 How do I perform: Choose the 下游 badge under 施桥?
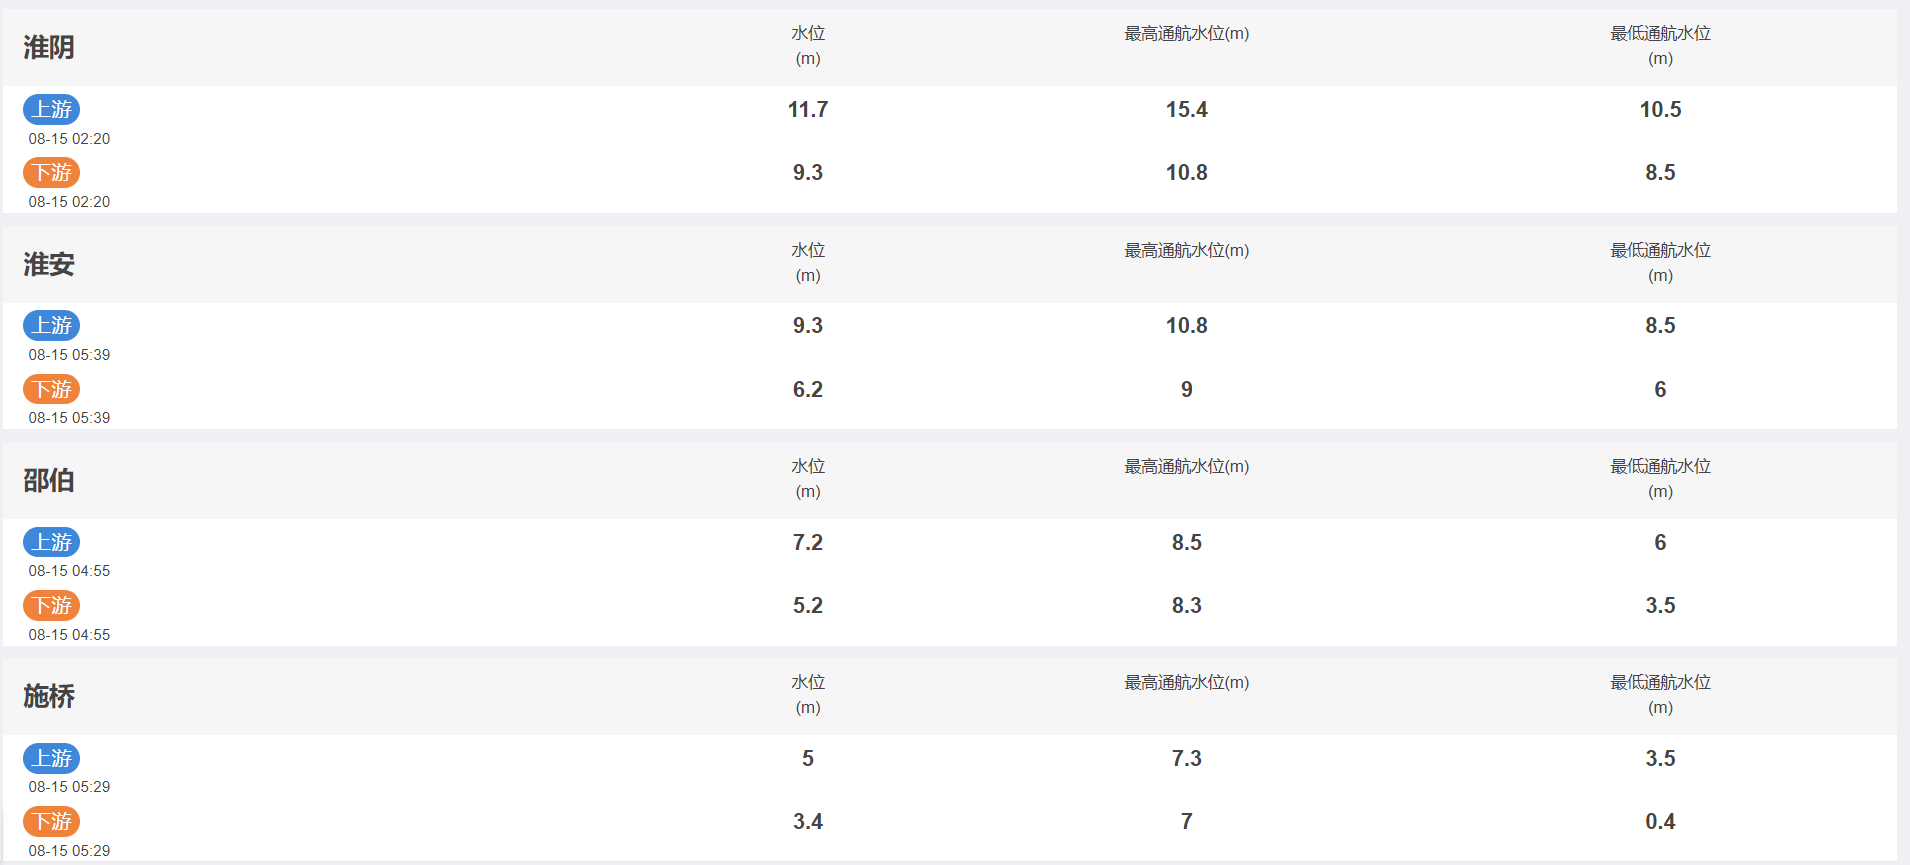point(51,821)
